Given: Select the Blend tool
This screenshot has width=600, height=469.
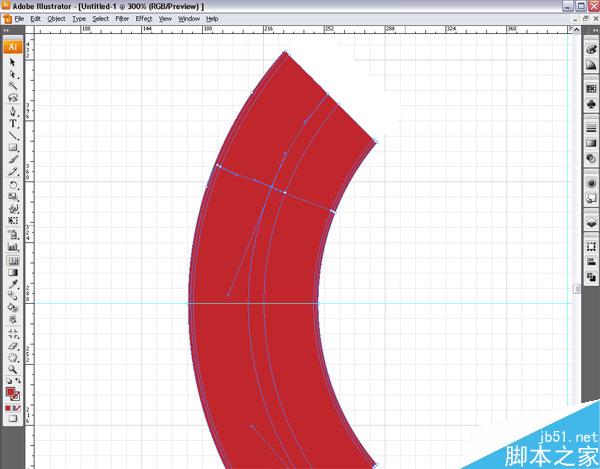Looking at the screenshot, I should (x=13, y=296).
